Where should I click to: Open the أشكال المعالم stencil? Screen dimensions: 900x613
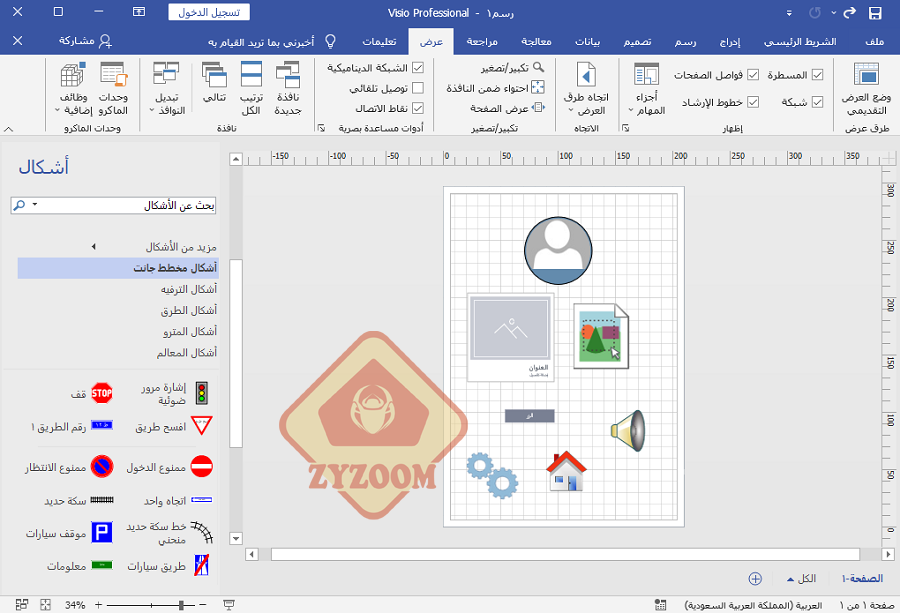tap(187, 352)
